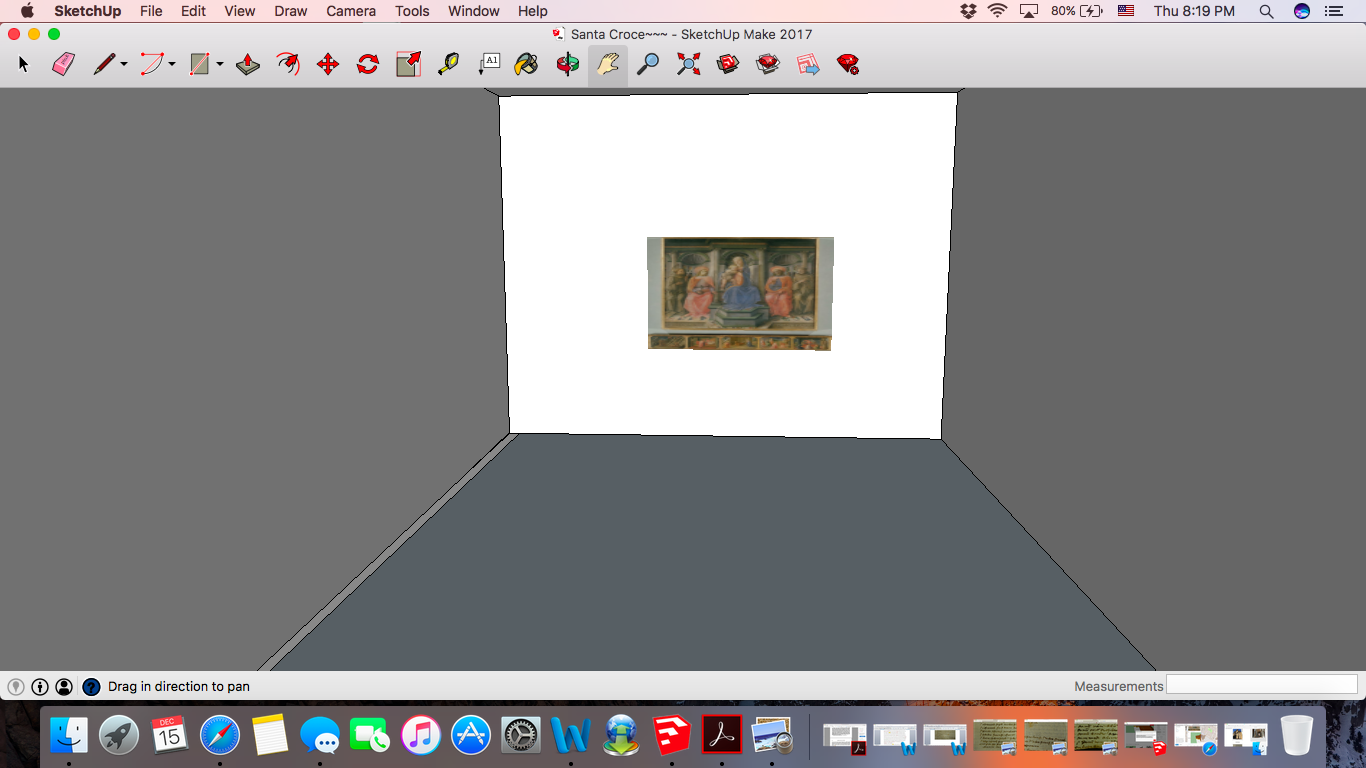This screenshot has width=1366, height=768.
Task: Open the View menu
Action: tap(240, 11)
